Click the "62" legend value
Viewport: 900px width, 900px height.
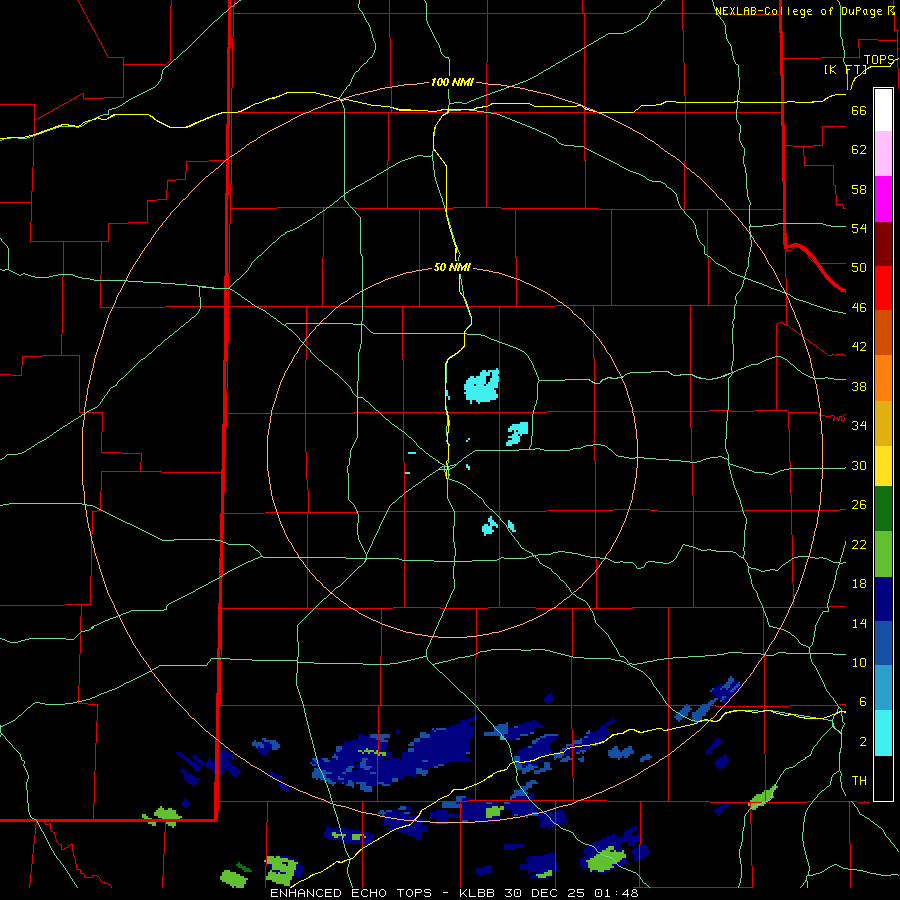click(x=859, y=149)
